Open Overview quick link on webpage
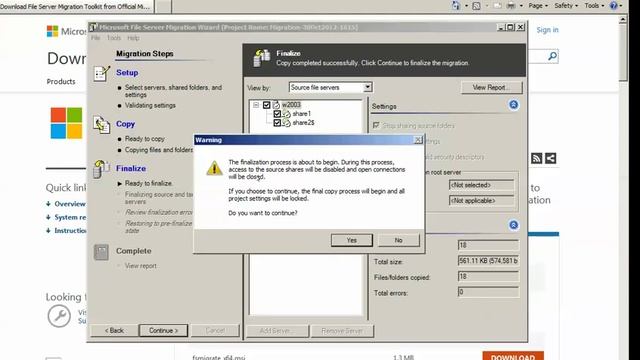The height and width of the screenshot is (360, 640). (x=70, y=204)
